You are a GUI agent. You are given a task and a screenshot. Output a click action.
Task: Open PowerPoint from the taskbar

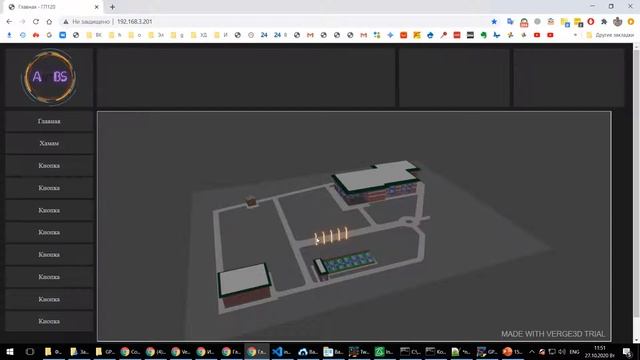click(512, 351)
